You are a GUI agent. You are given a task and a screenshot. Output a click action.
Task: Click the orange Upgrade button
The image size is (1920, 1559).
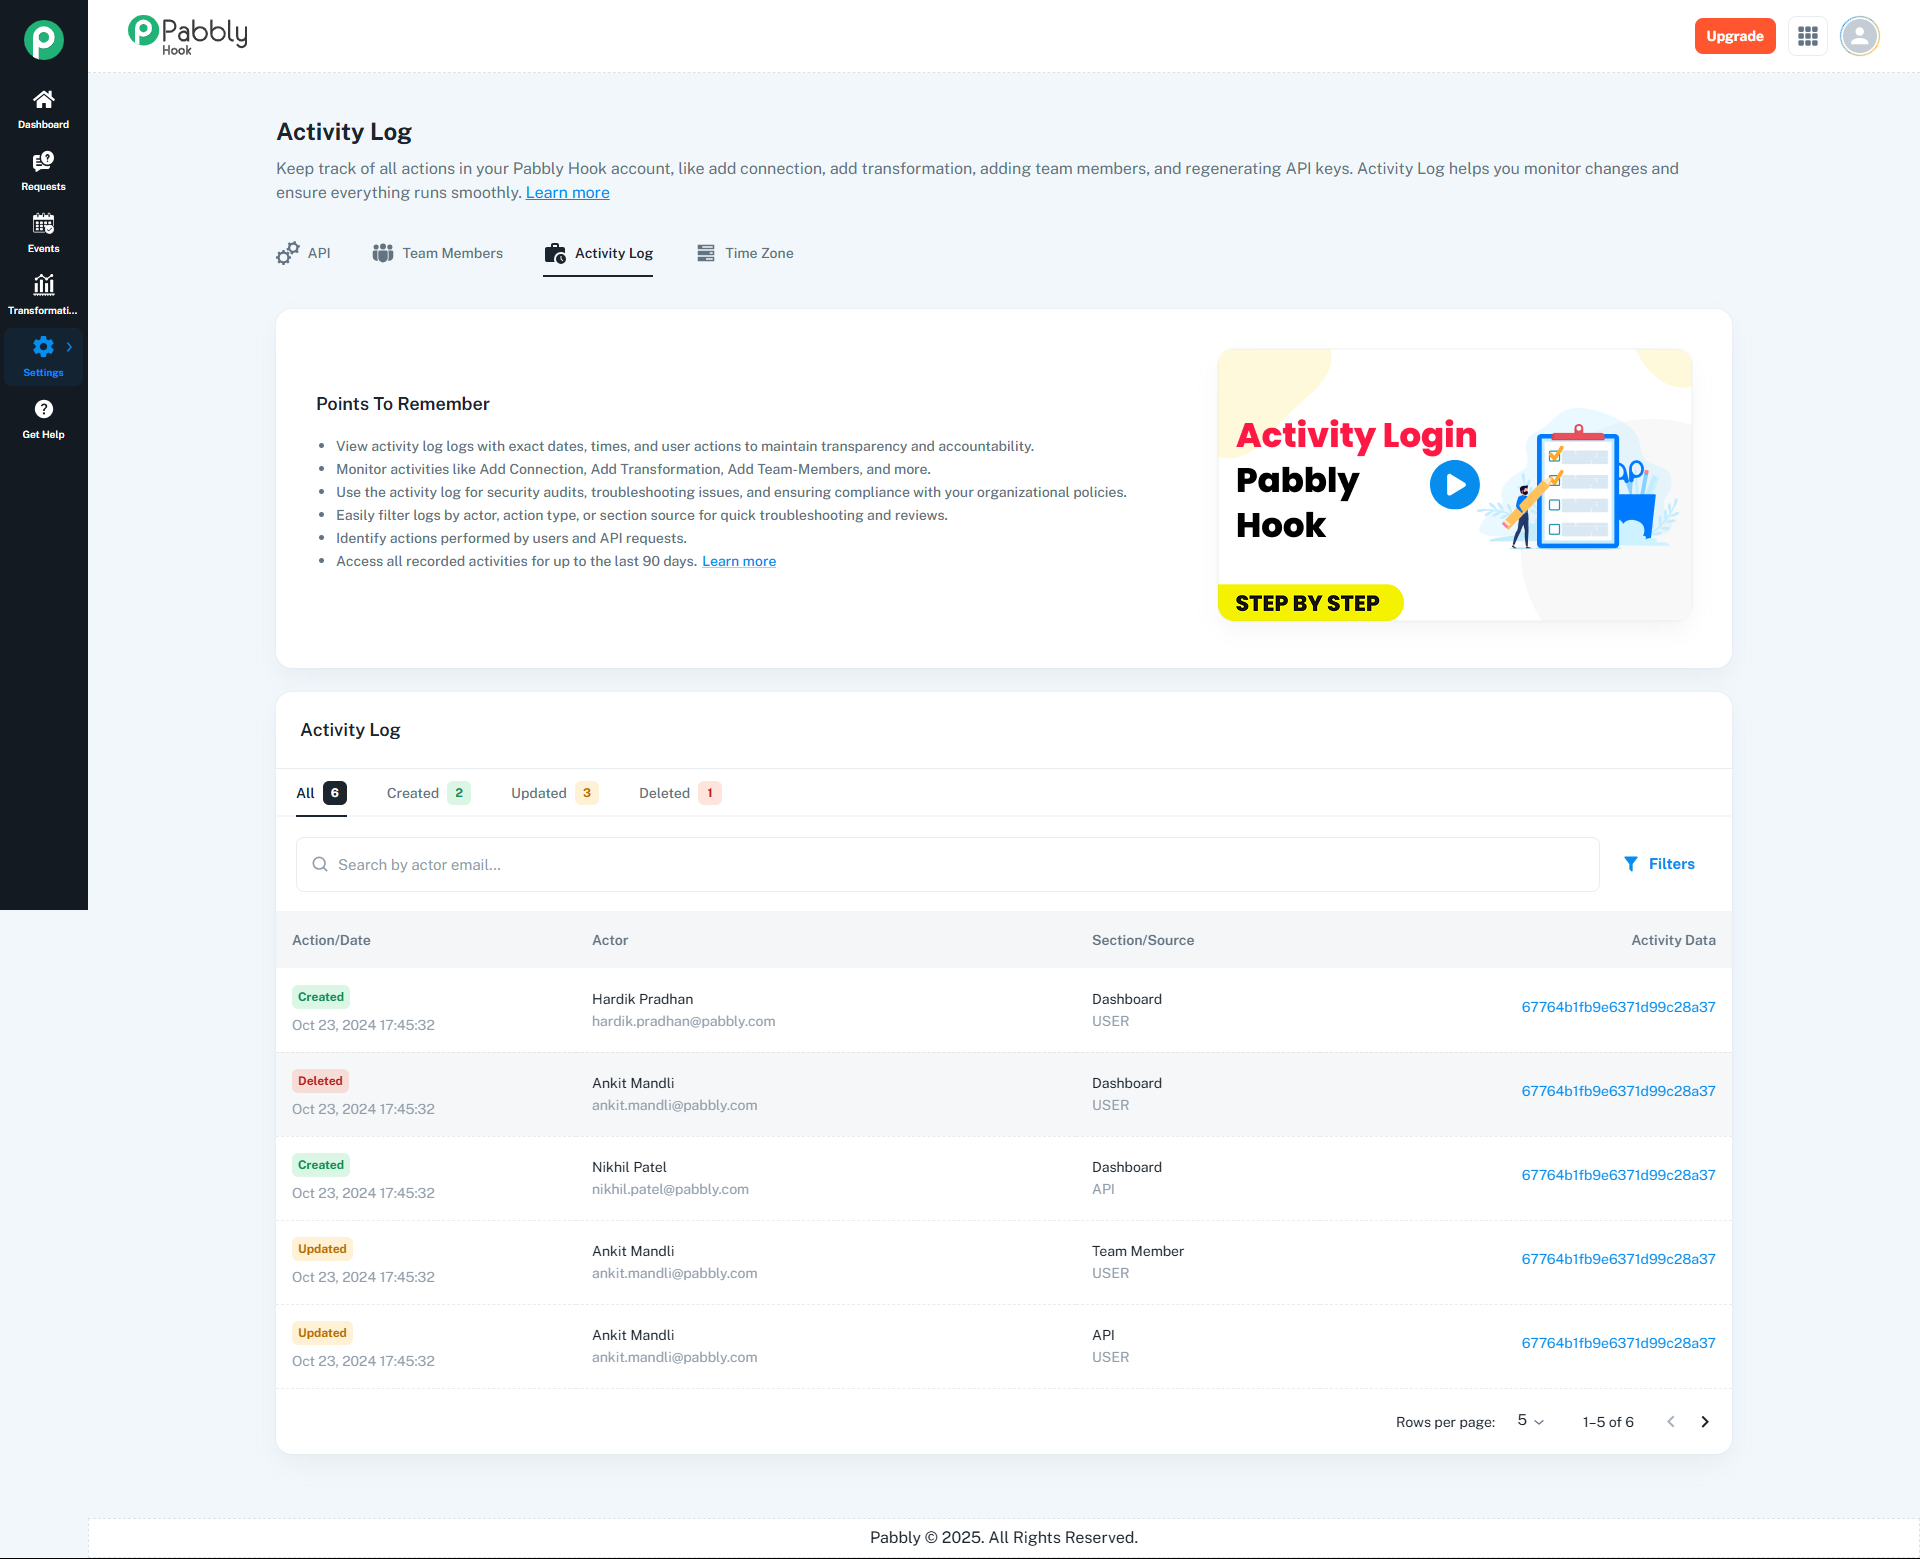pos(1735,36)
